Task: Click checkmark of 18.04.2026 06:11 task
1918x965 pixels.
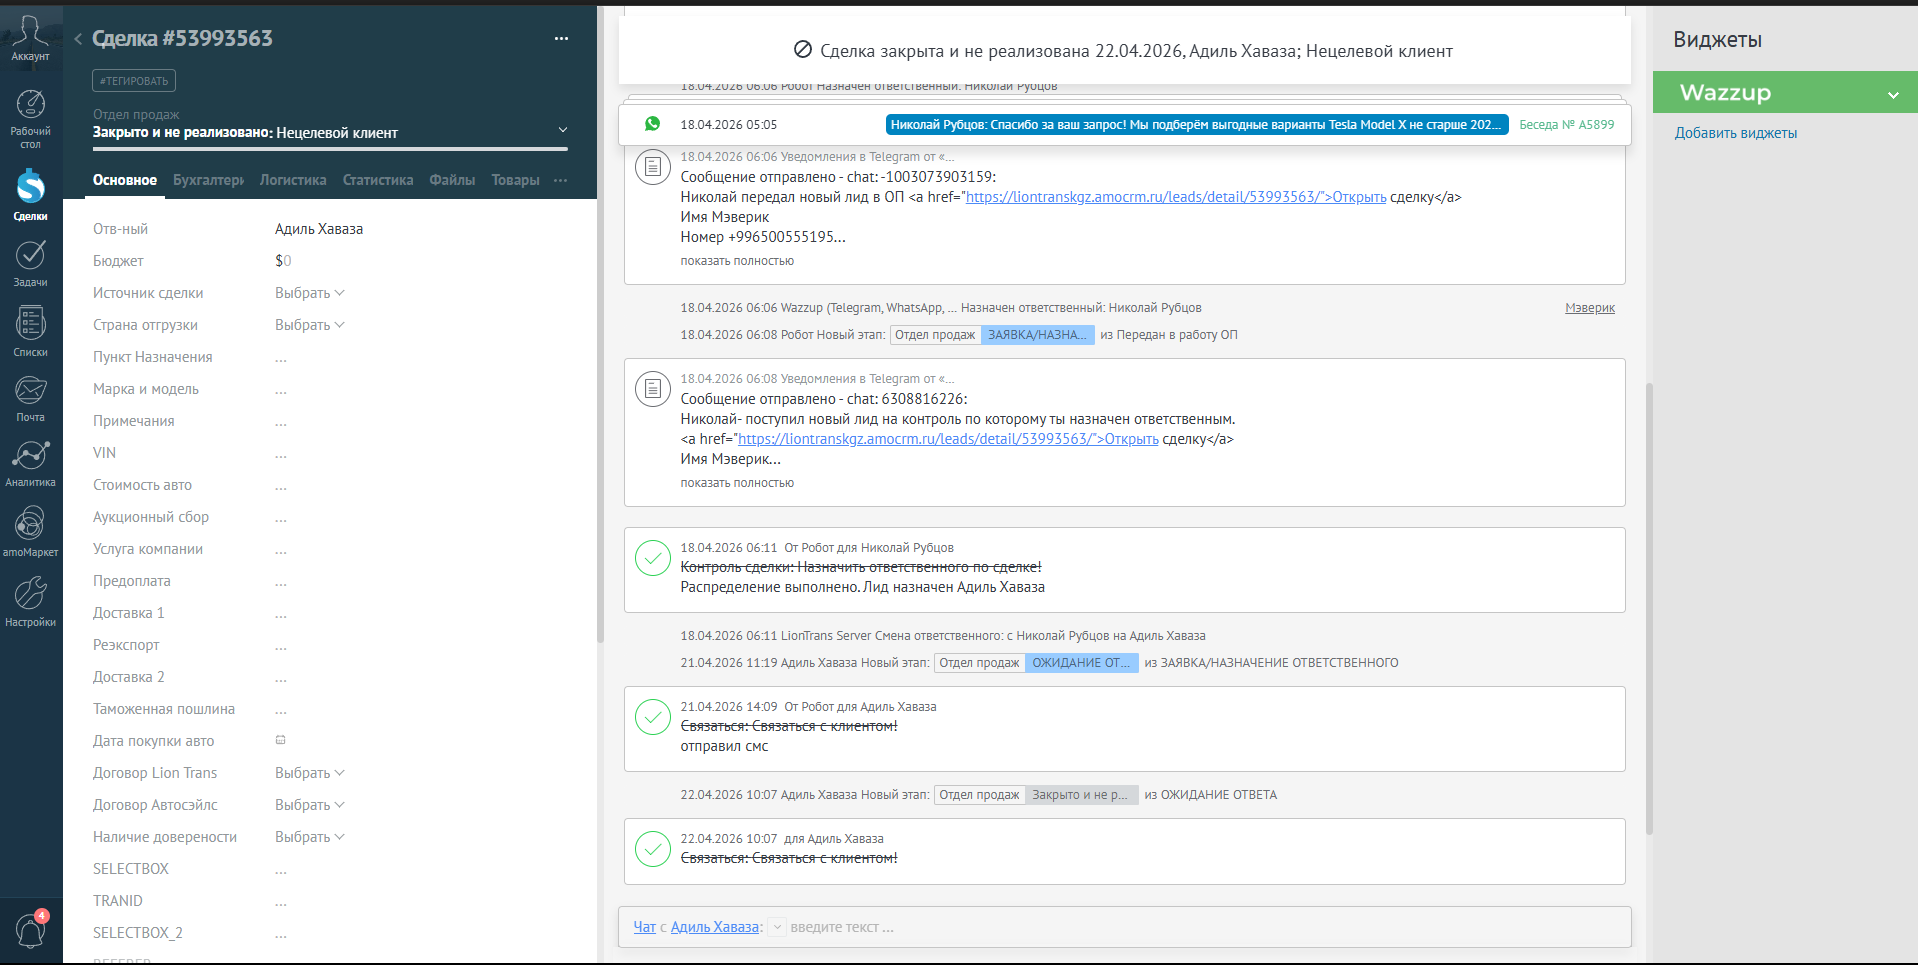Action: 653,558
